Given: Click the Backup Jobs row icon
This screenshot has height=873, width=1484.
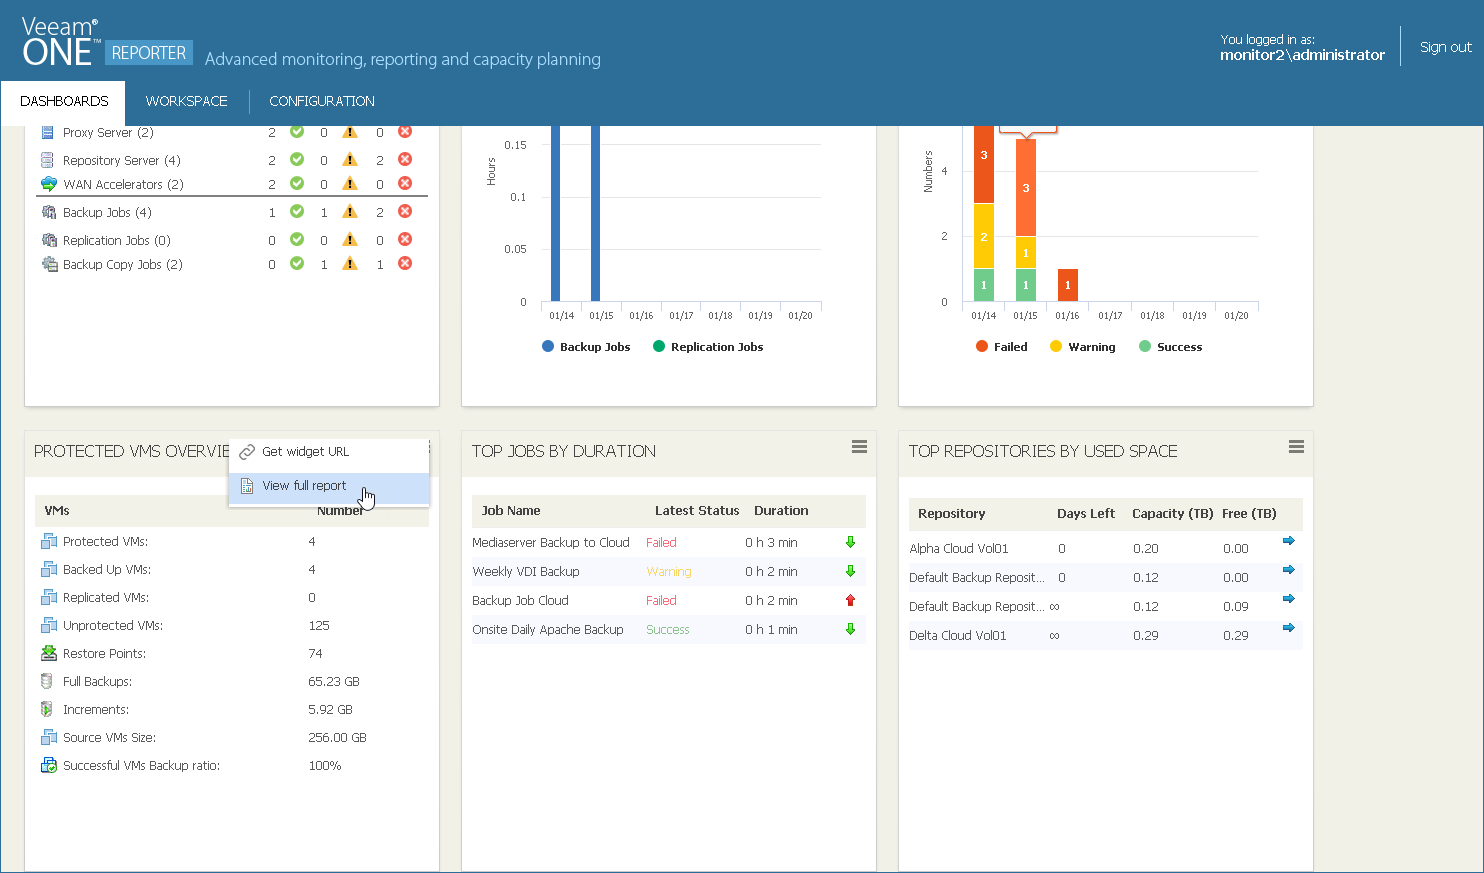Looking at the screenshot, I should click(49, 212).
